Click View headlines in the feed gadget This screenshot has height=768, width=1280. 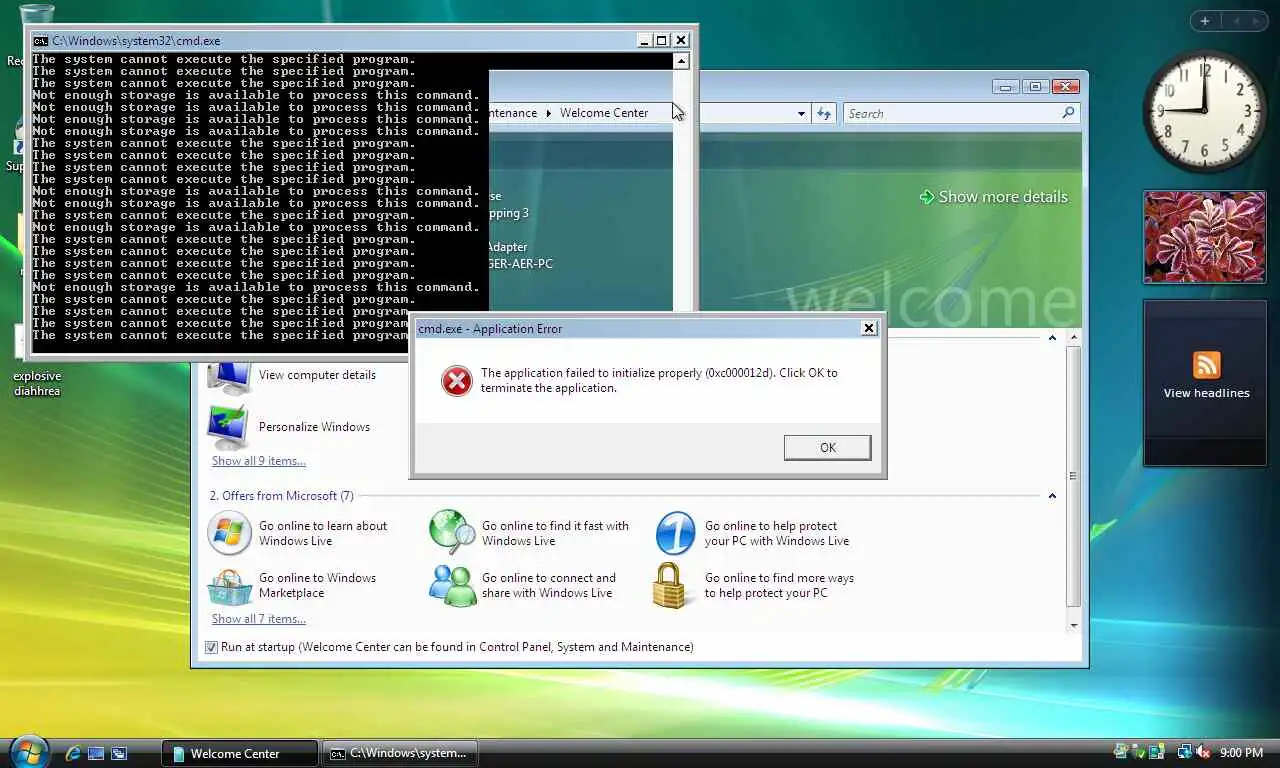pos(1206,393)
